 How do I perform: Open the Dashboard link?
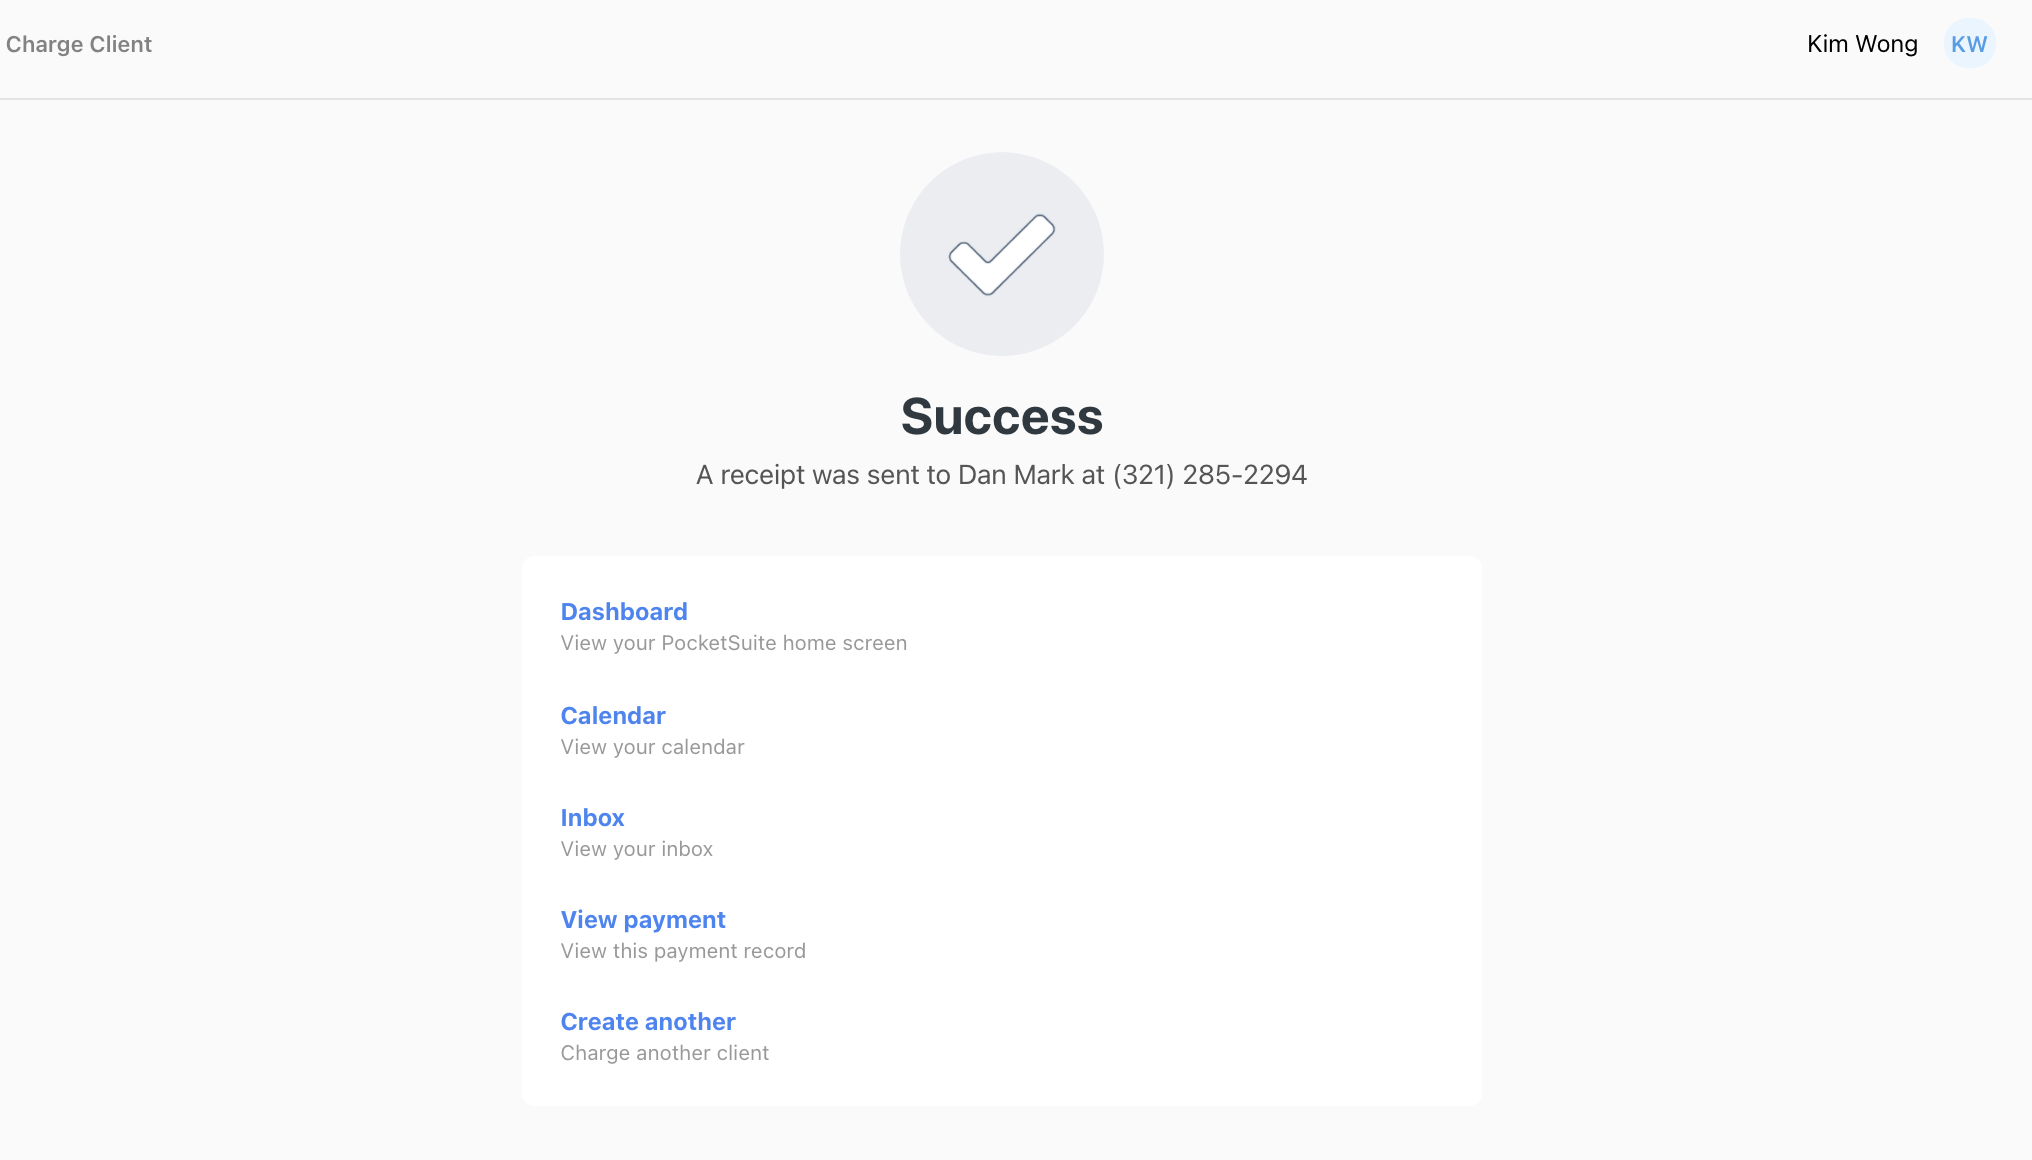(x=624, y=612)
